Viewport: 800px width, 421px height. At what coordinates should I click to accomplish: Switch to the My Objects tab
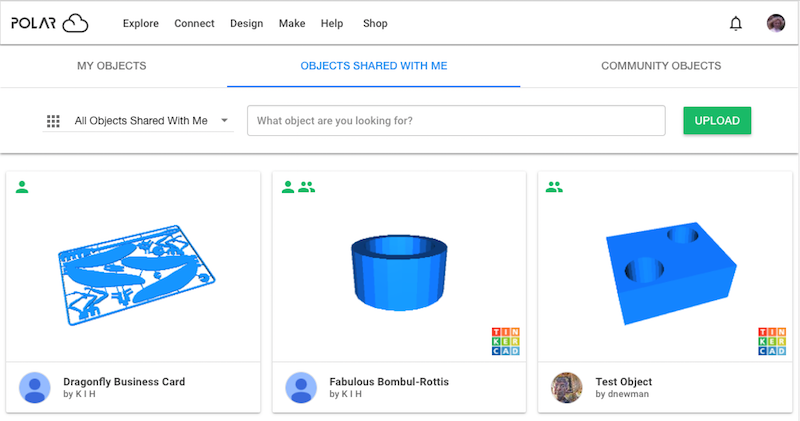tap(112, 66)
